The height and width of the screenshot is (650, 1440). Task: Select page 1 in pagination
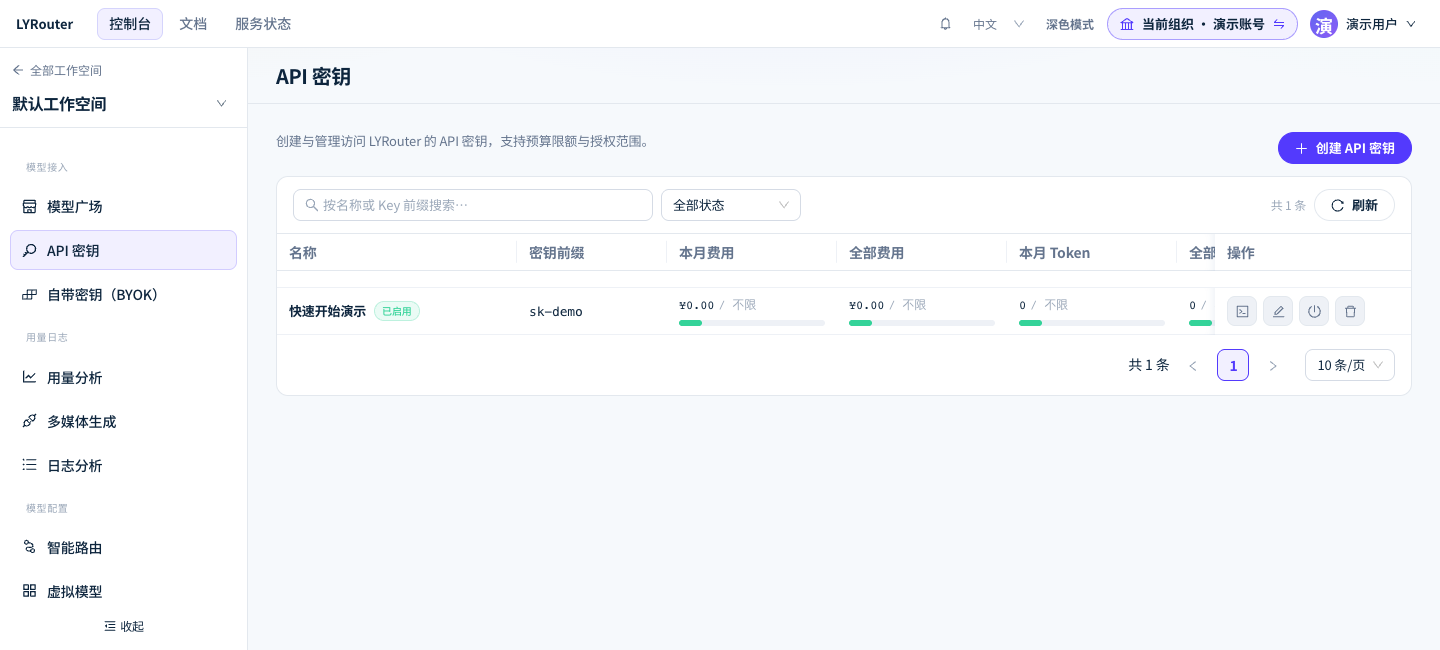click(x=1233, y=365)
